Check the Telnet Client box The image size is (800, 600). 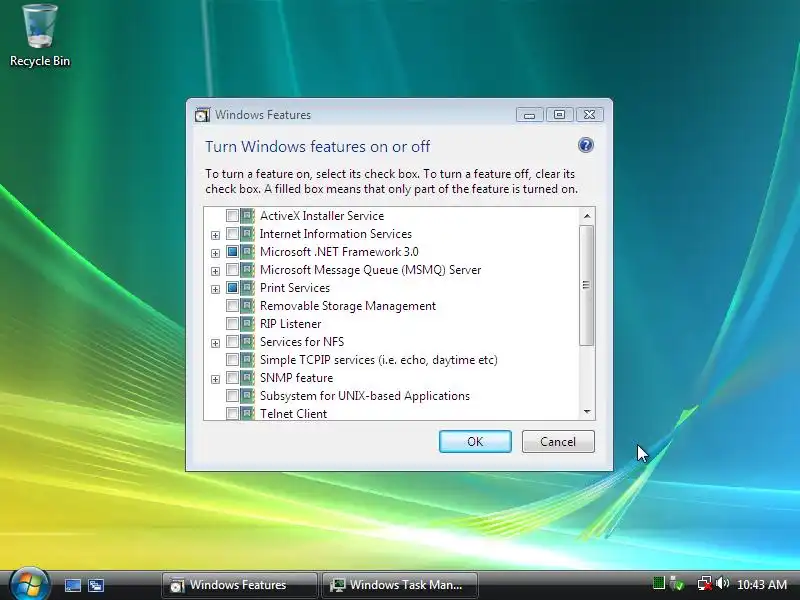[x=232, y=413]
